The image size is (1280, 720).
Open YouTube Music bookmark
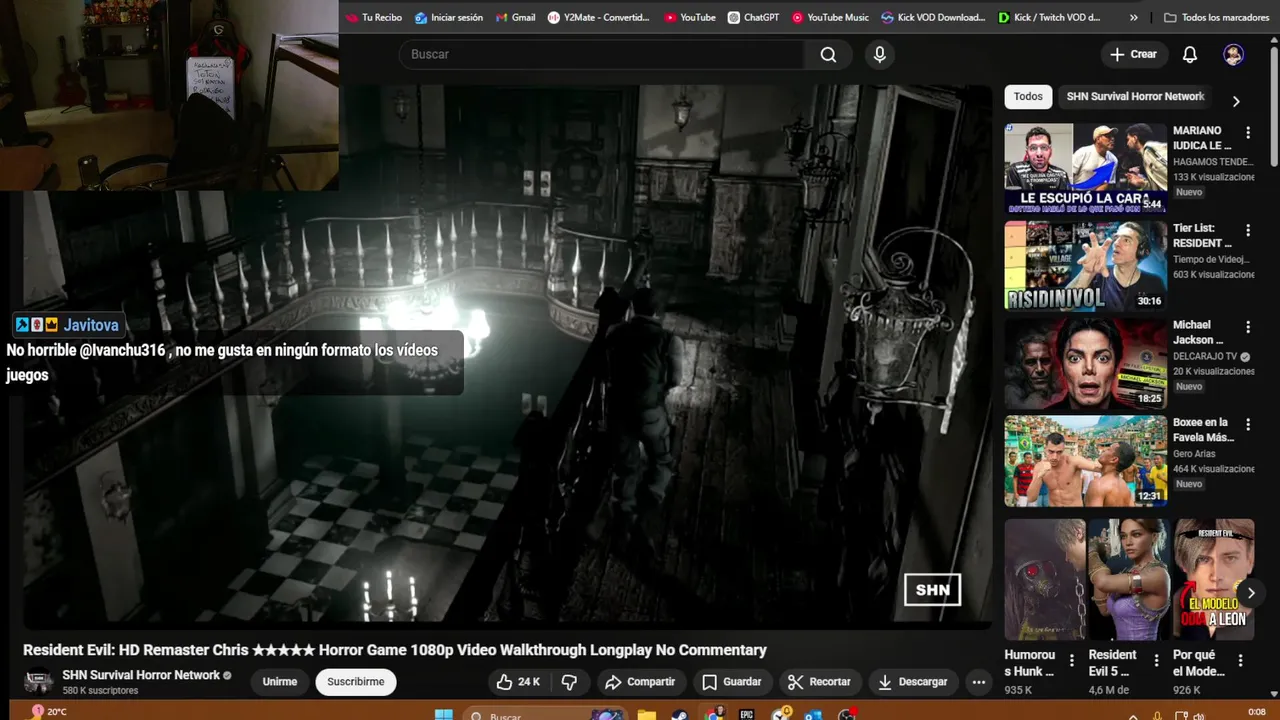coord(830,17)
